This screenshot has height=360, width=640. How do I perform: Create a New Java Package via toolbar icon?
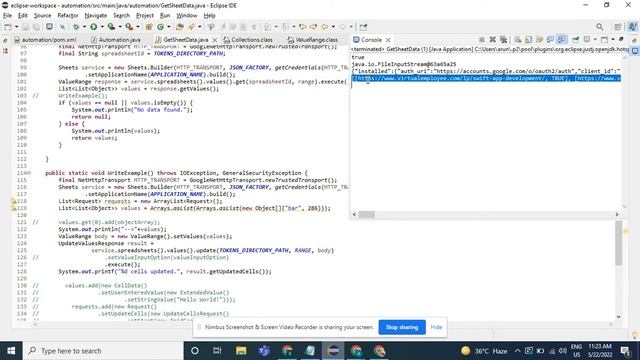pos(149,27)
